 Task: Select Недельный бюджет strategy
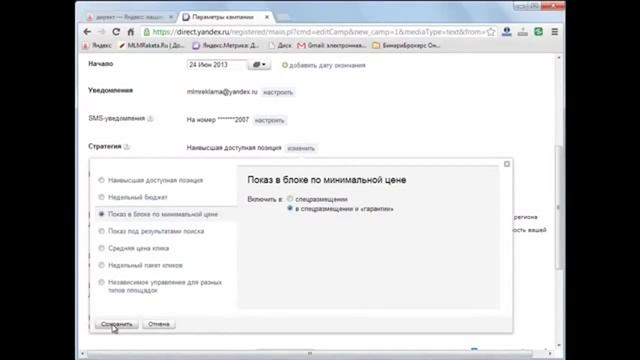101,197
